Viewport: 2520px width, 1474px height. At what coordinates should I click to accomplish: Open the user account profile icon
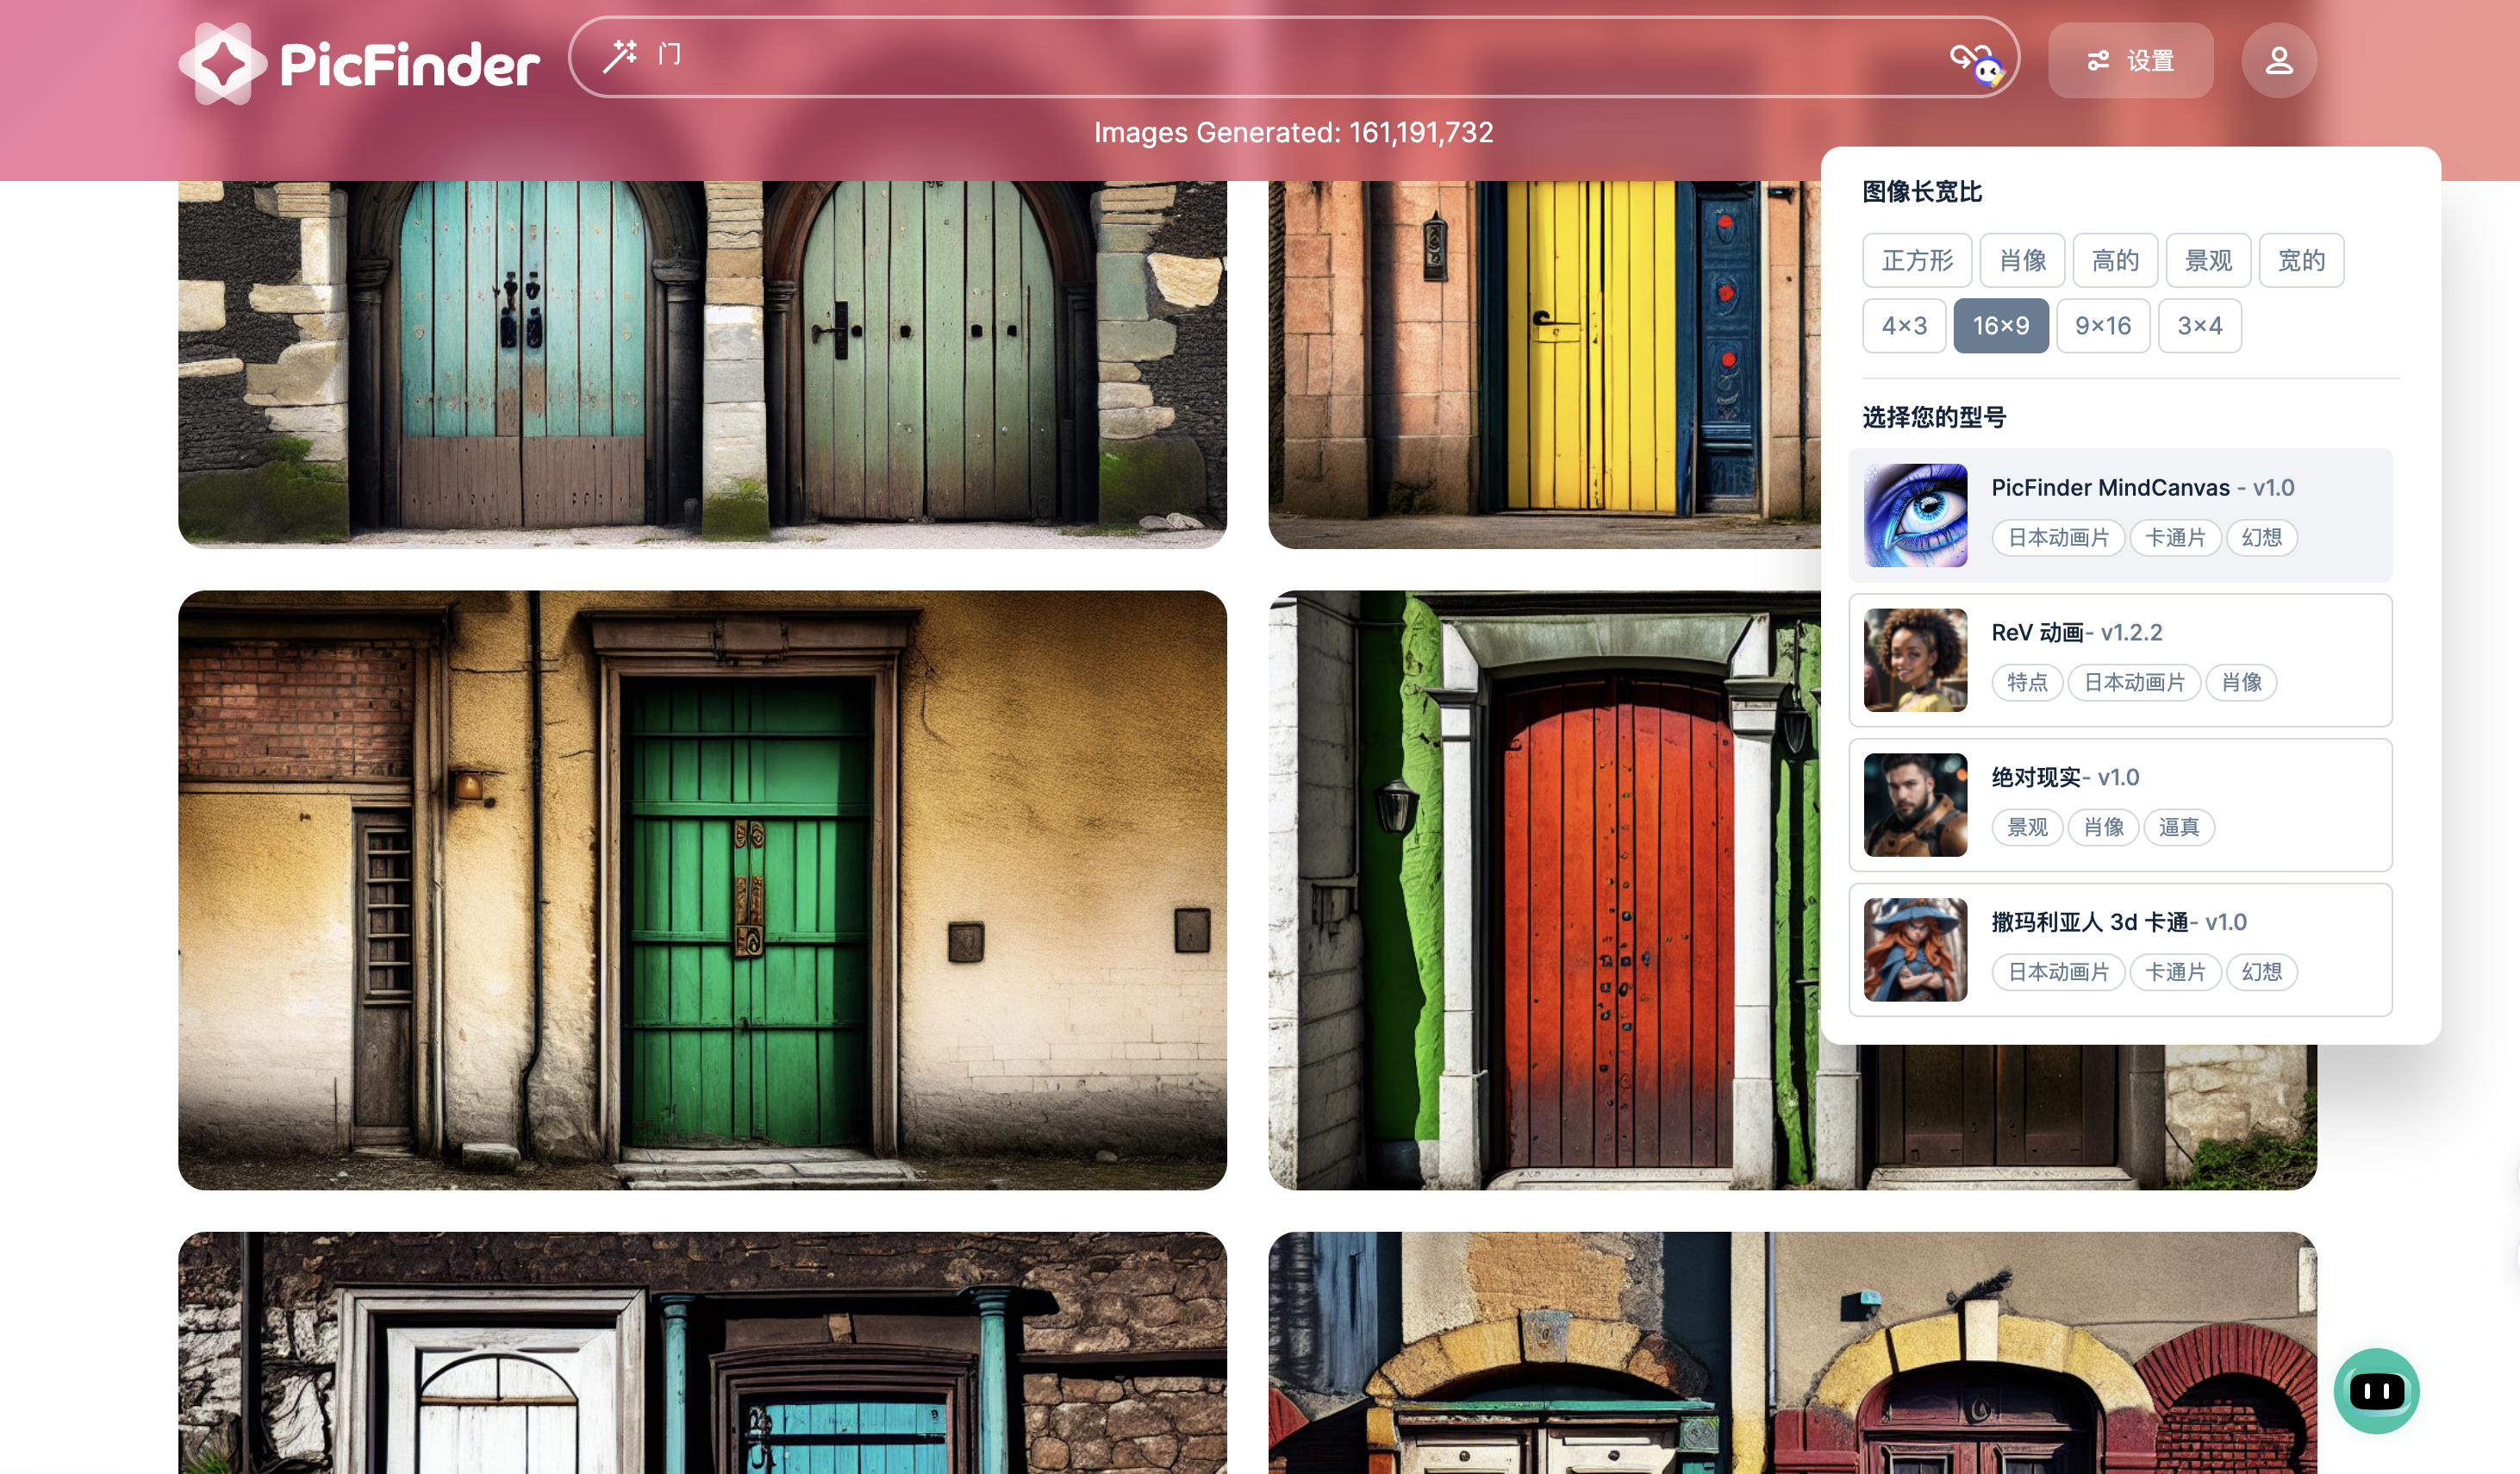(2278, 61)
